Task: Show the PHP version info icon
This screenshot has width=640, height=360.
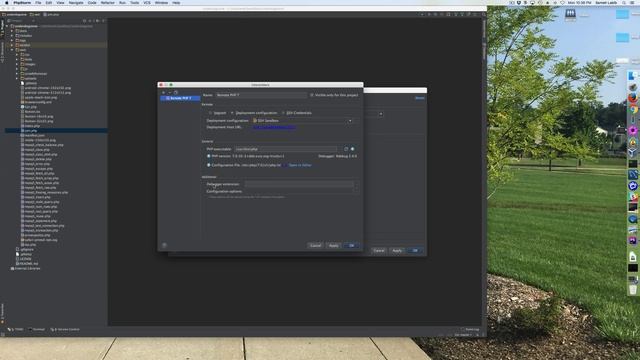Action: 209,156
